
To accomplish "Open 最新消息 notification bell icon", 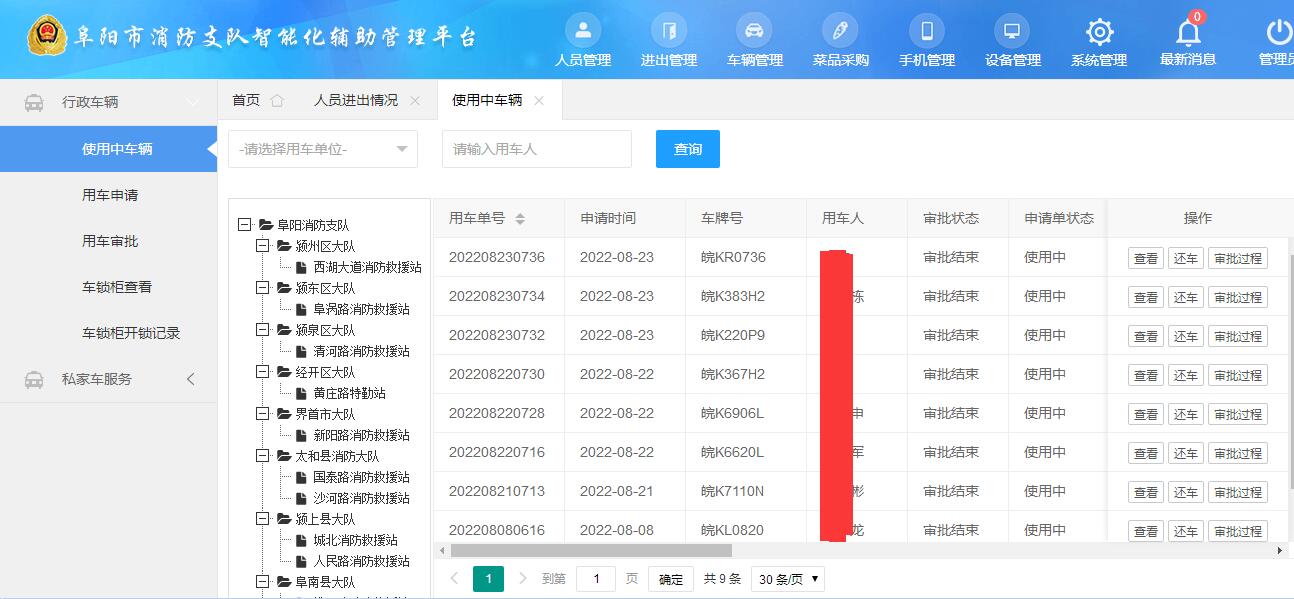I will point(1187,31).
